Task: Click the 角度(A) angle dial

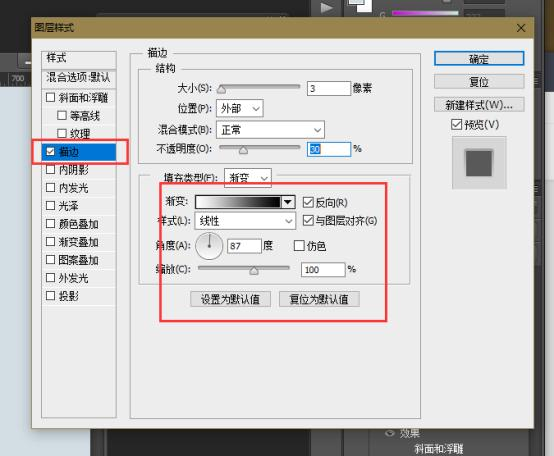Action: (209, 246)
